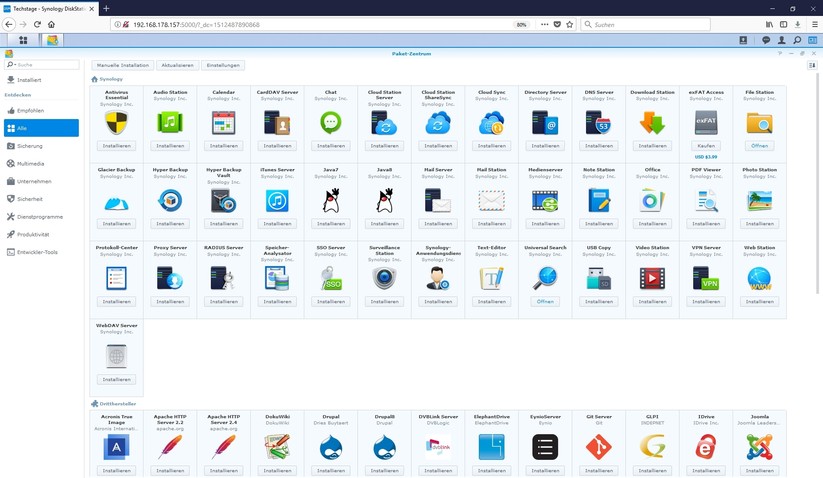This screenshot has width=823, height=478.
Task: Open the DSM main menu grid icon
Action: pyautogui.click(x=23, y=40)
